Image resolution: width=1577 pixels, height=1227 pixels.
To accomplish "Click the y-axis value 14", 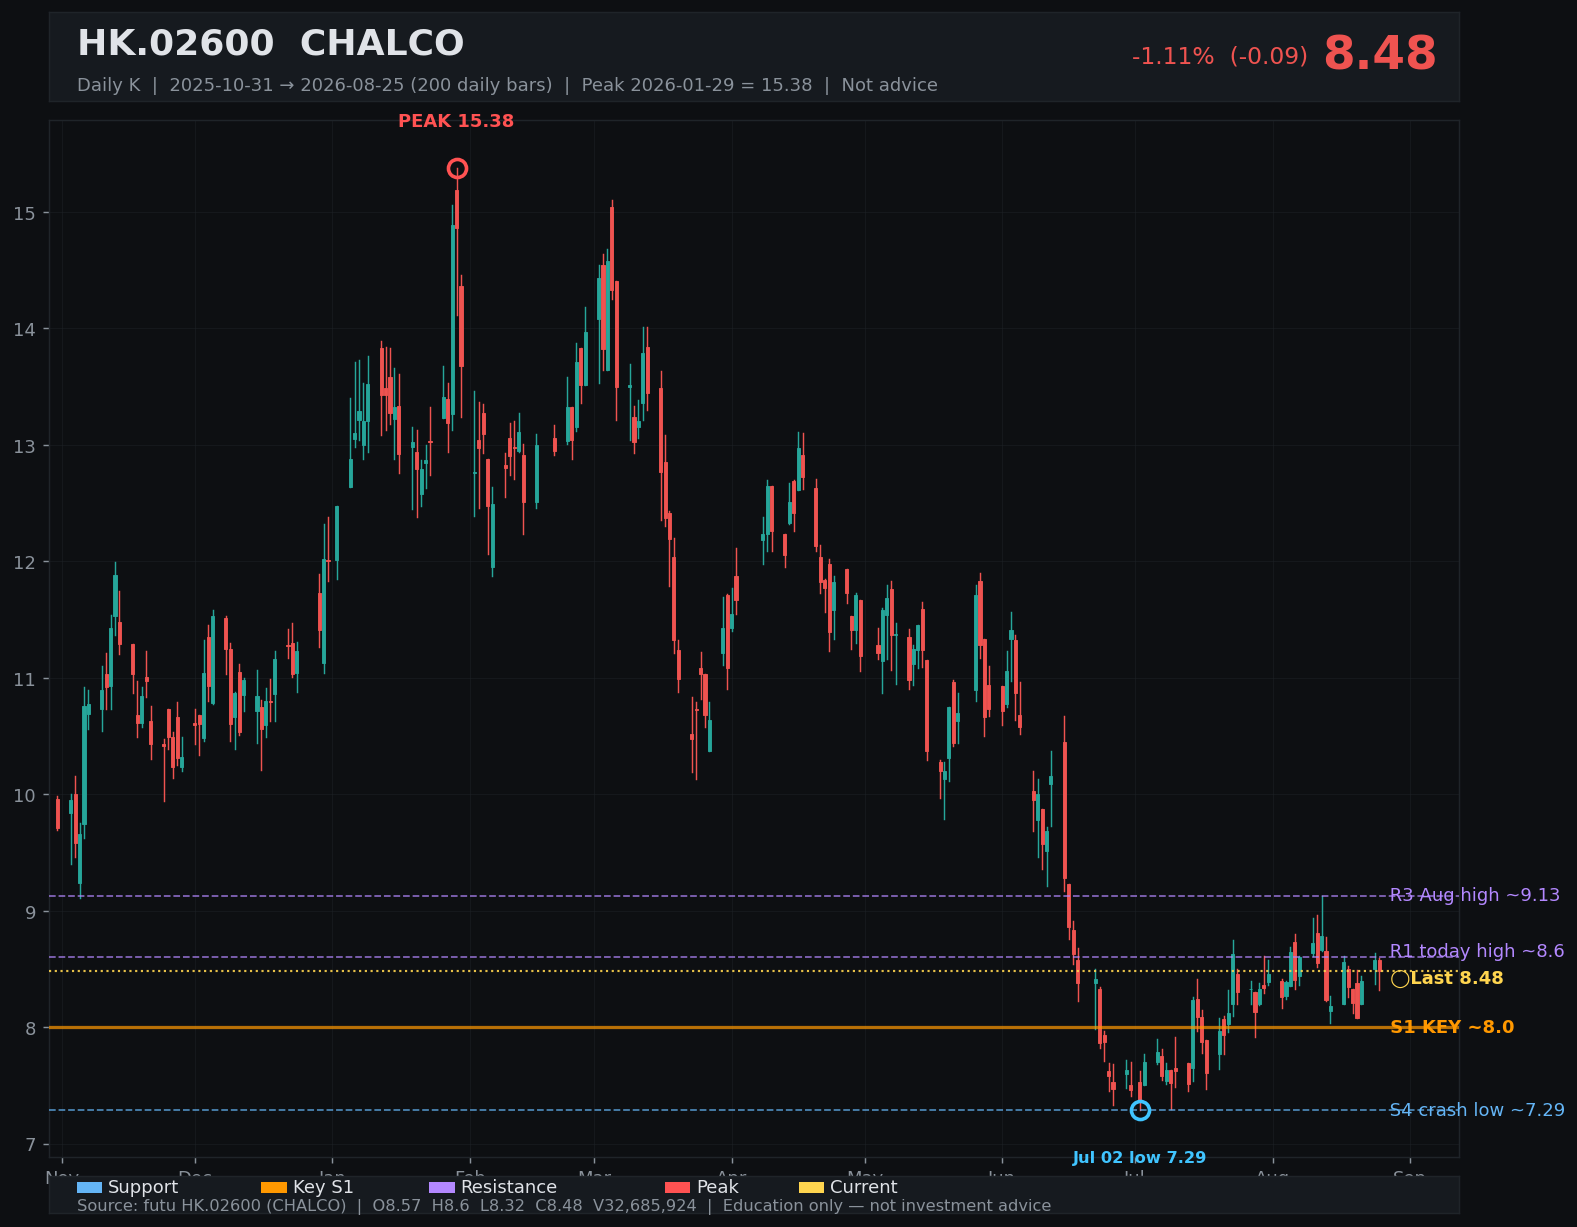I will point(25,329).
